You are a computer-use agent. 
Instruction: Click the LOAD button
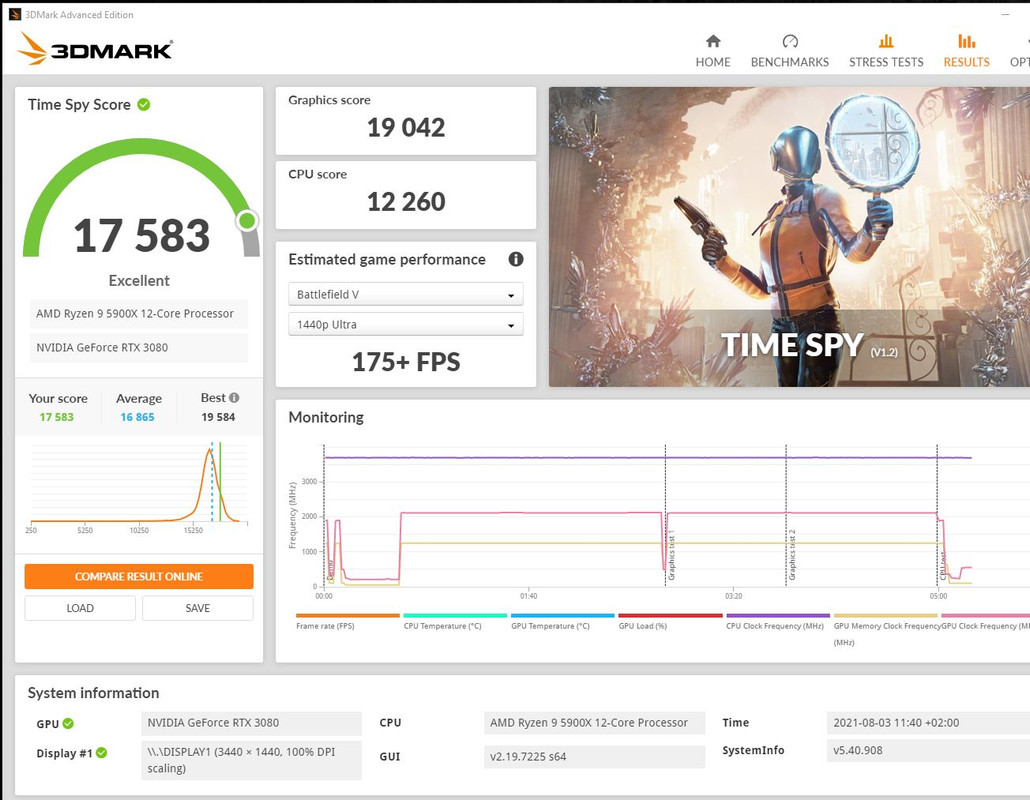pyautogui.click(x=80, y=608)
